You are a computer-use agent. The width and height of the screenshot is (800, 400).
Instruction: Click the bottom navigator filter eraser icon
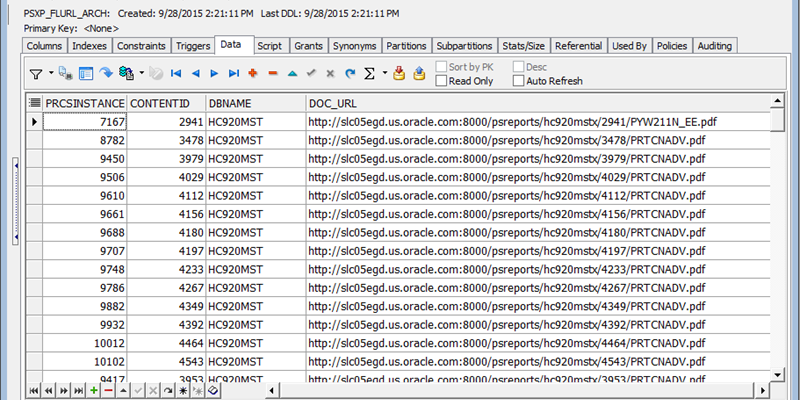point(213,391)
